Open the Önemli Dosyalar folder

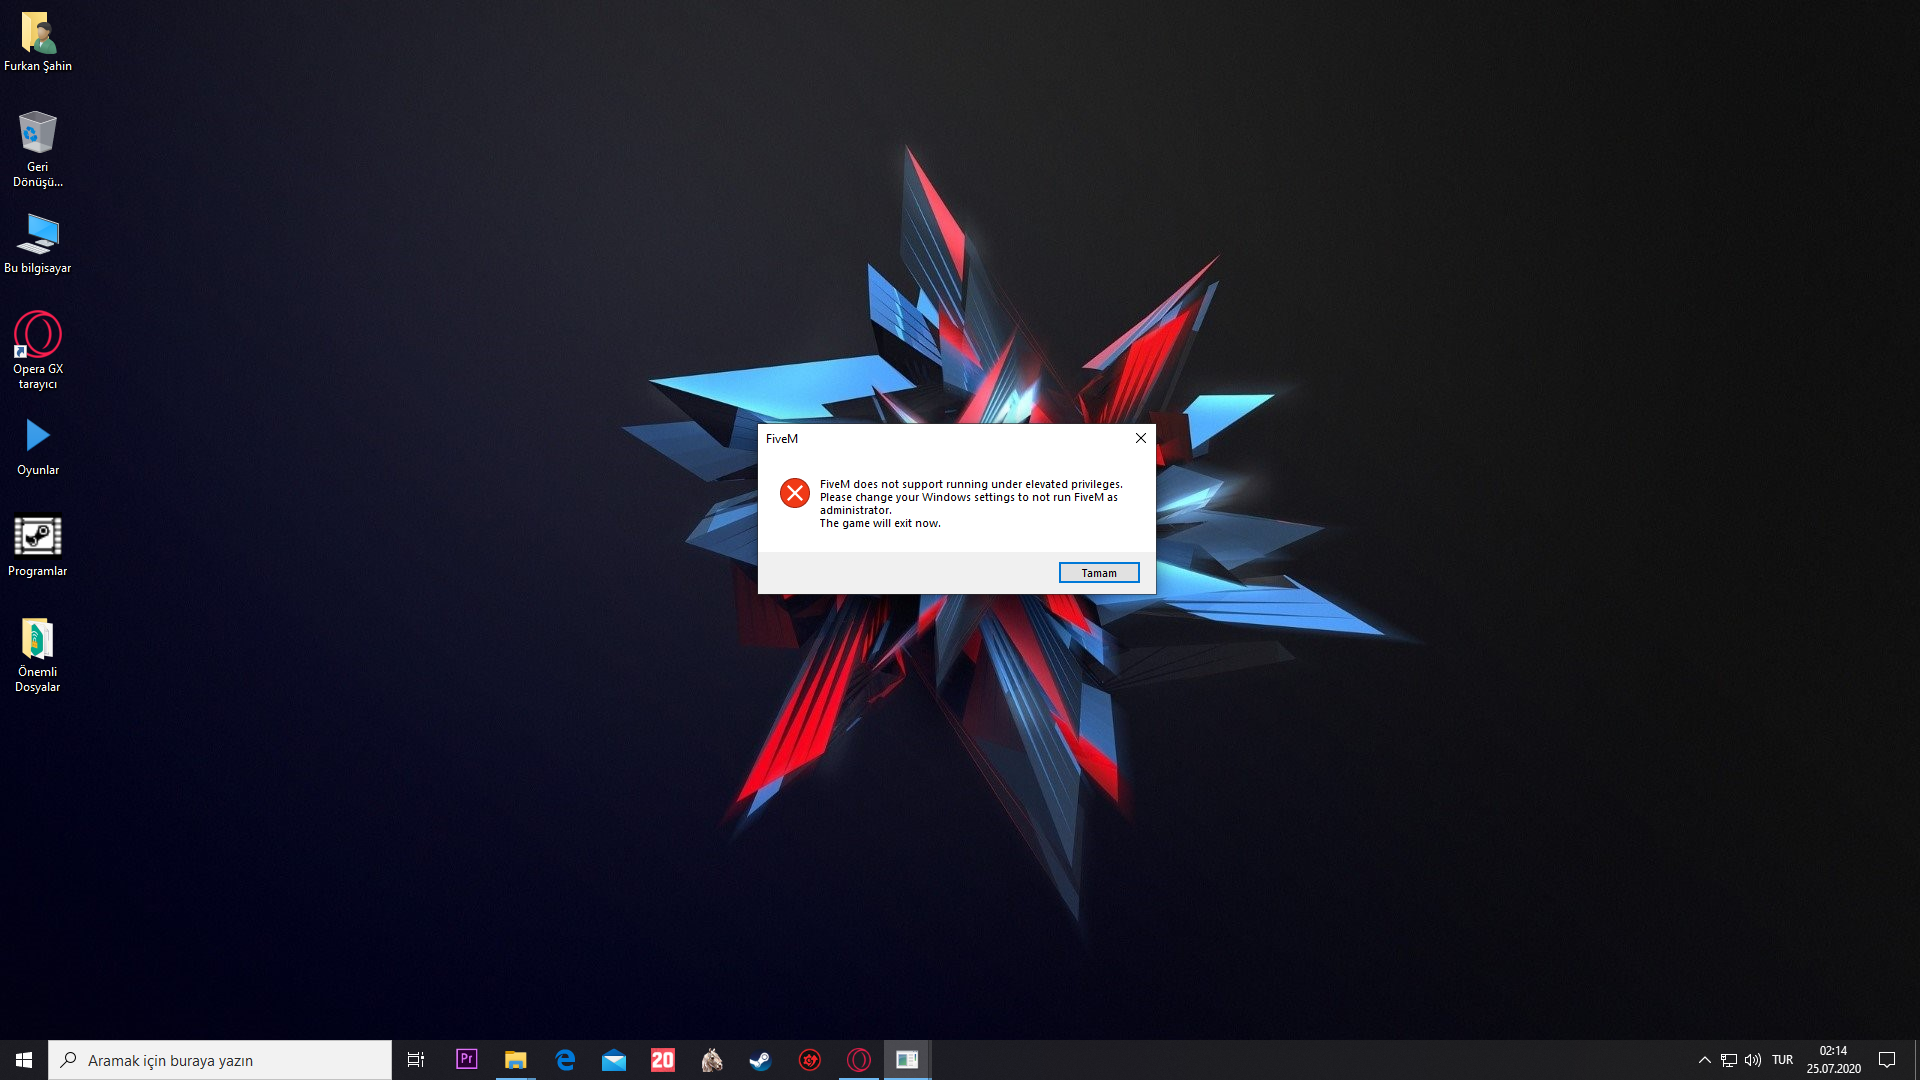[38, 650]
